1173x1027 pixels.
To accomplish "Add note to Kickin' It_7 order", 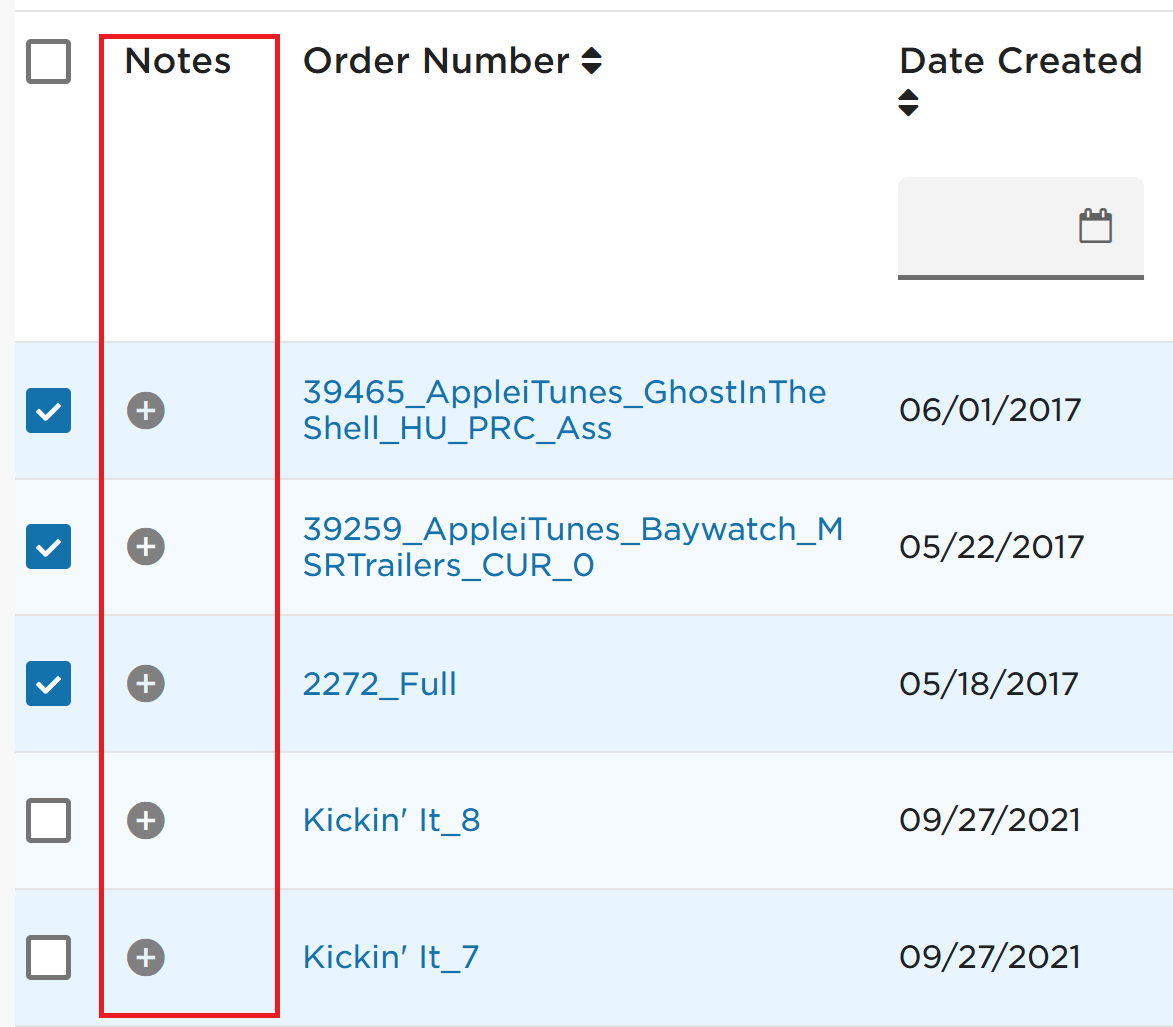I will tap(146, 957).
